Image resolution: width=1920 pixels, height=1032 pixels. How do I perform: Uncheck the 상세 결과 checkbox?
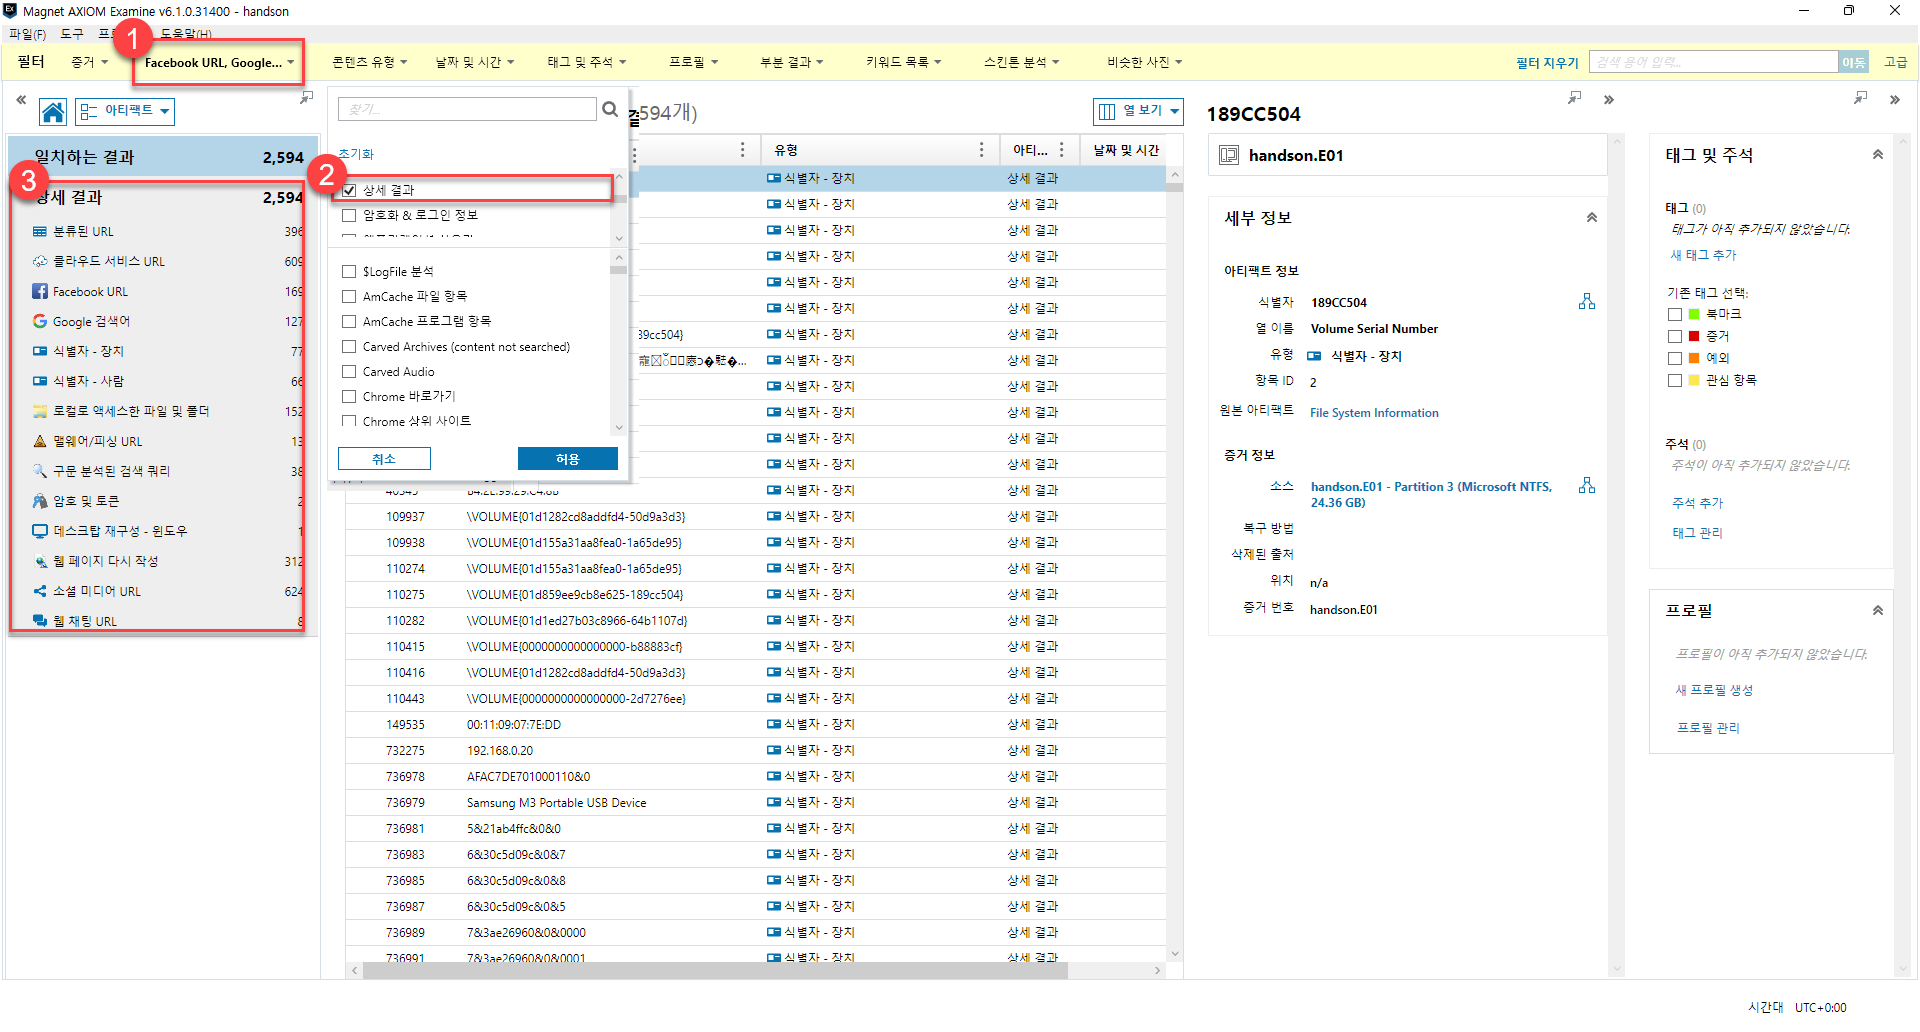(350, 190)
